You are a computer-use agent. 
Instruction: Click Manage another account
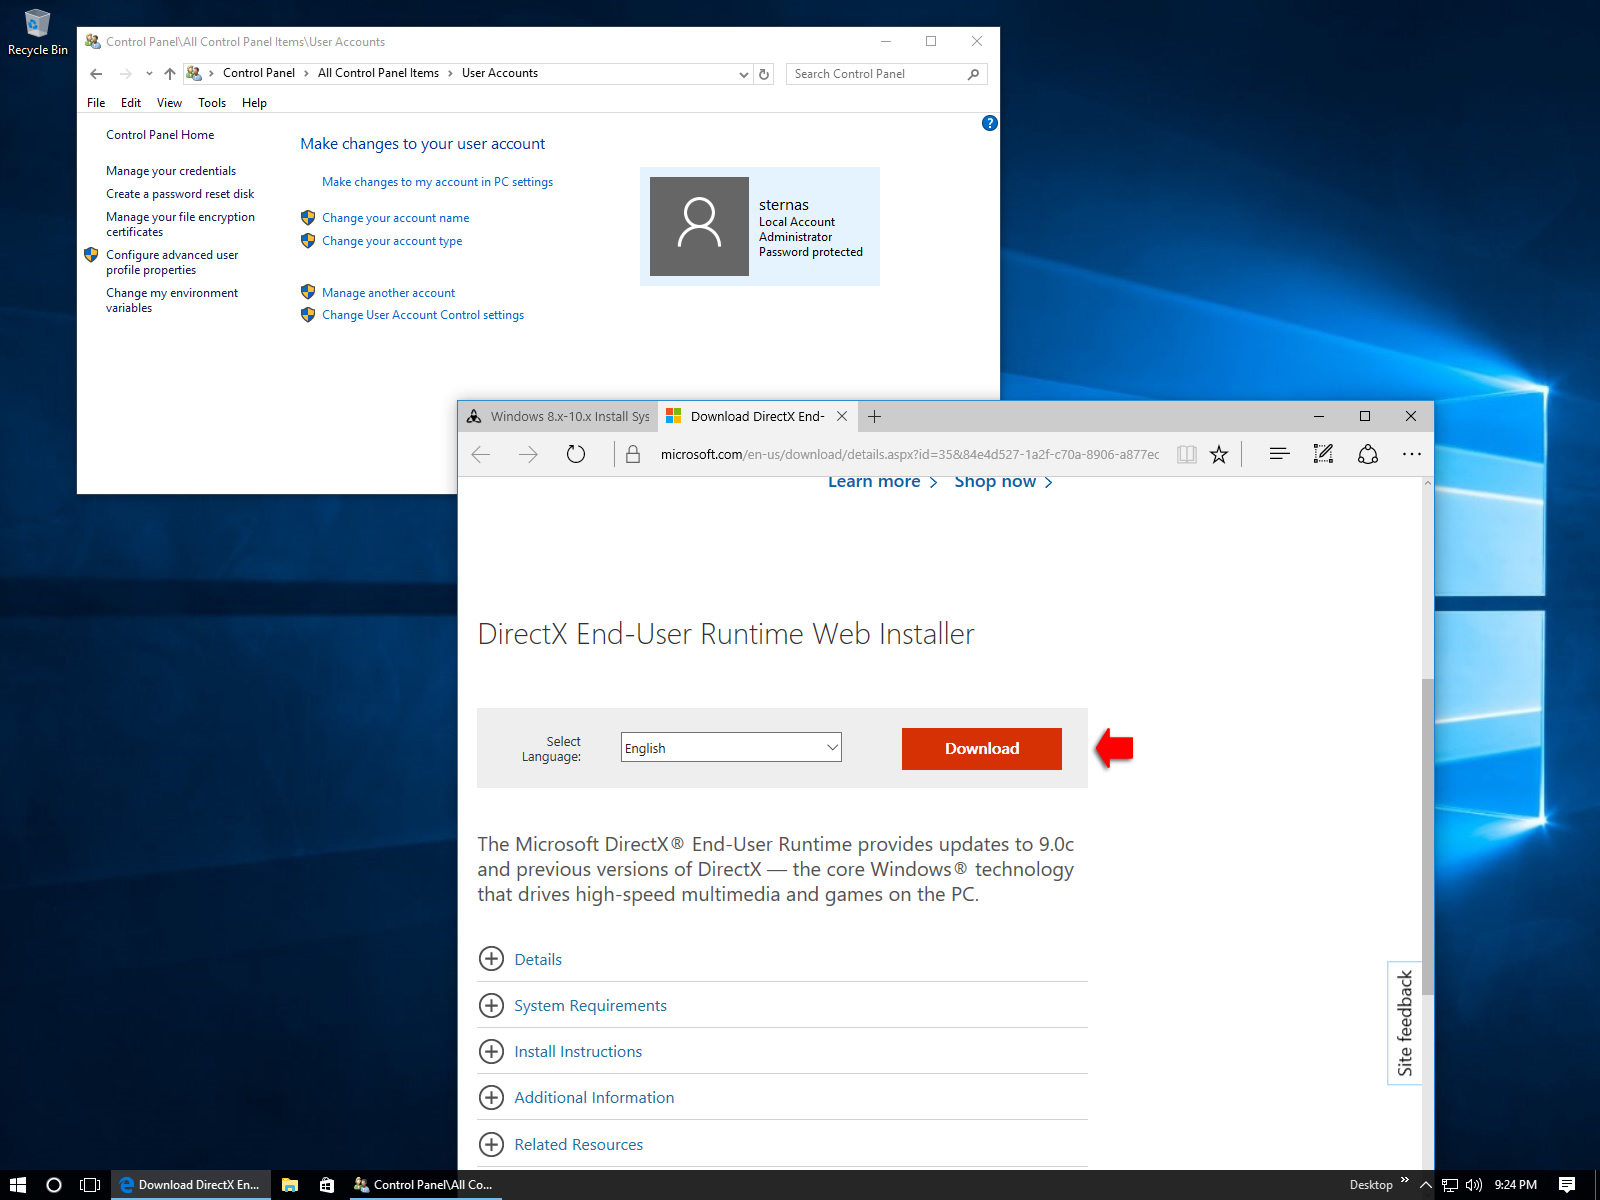click(x=388, y=293)
